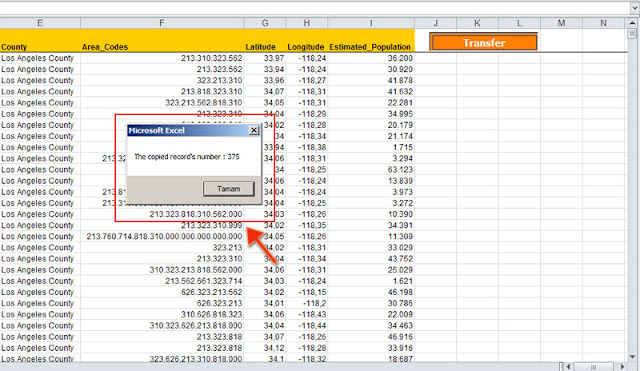Click the Longitude header cell
This screenshot has width=640, height=371.
click(307, 40)
